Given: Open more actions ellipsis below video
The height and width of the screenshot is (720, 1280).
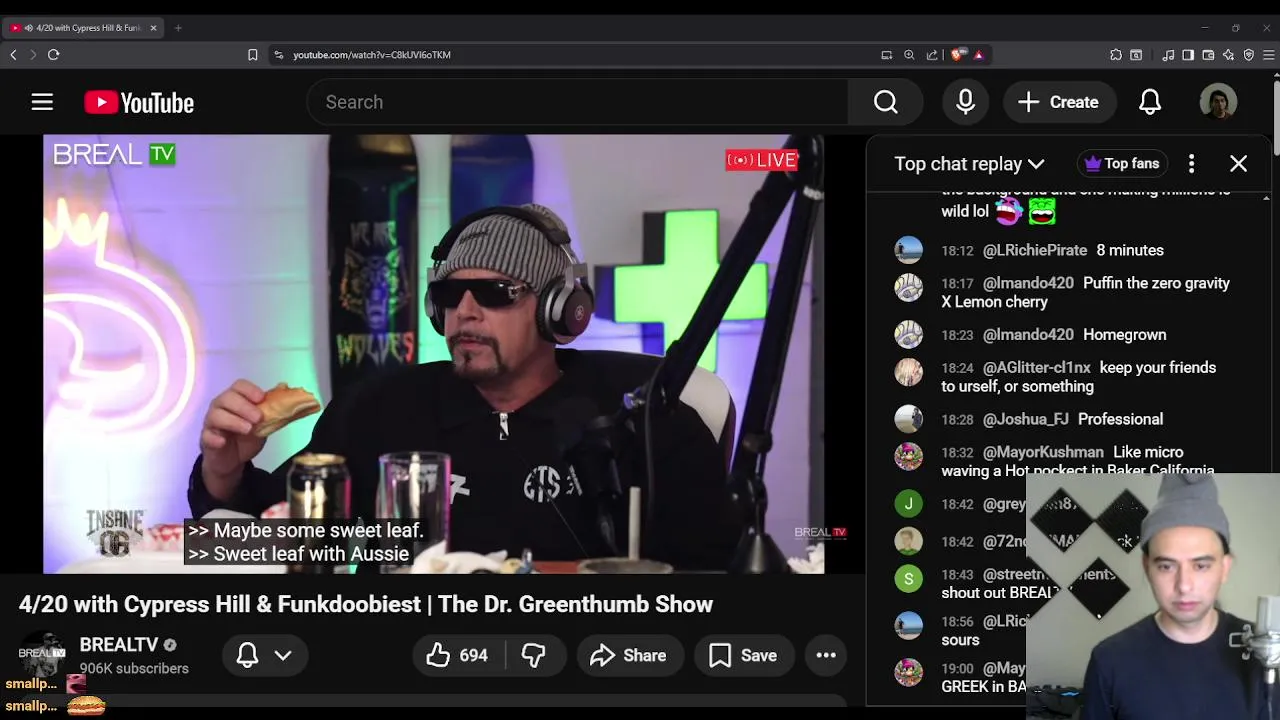Looking at the screenshot, I should coord(826,655).
